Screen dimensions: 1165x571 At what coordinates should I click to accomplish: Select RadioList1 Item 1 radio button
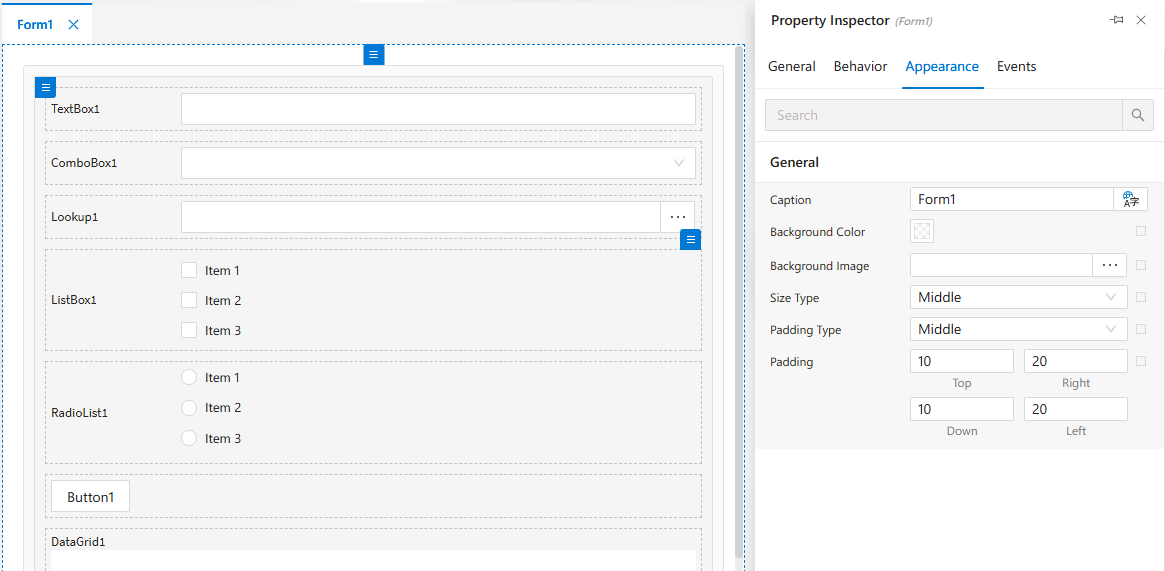click(189, 377)
